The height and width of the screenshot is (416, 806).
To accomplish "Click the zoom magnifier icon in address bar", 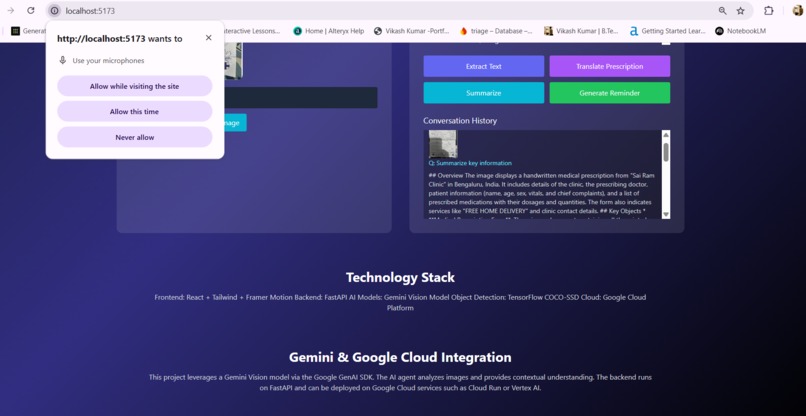I will (x=723, y=10).
